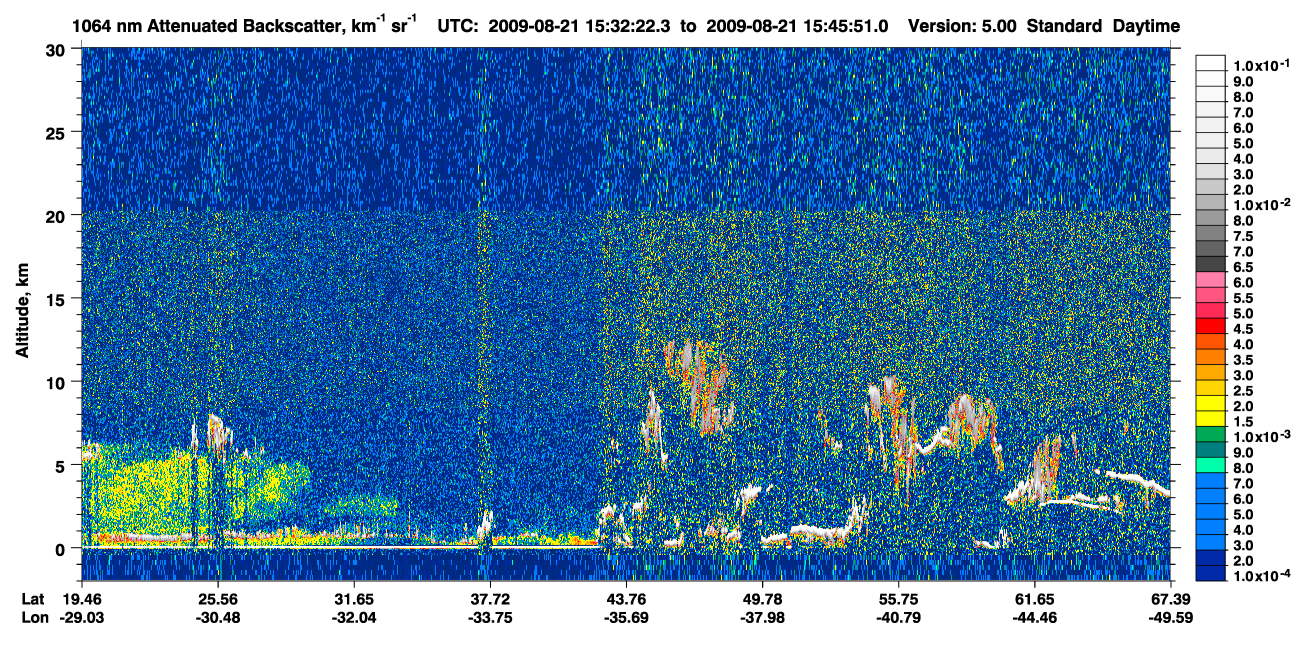Viewport: 1300px width, 667px height.
Task: Click latitude value '61.65'
Action: coord(1035,599)
